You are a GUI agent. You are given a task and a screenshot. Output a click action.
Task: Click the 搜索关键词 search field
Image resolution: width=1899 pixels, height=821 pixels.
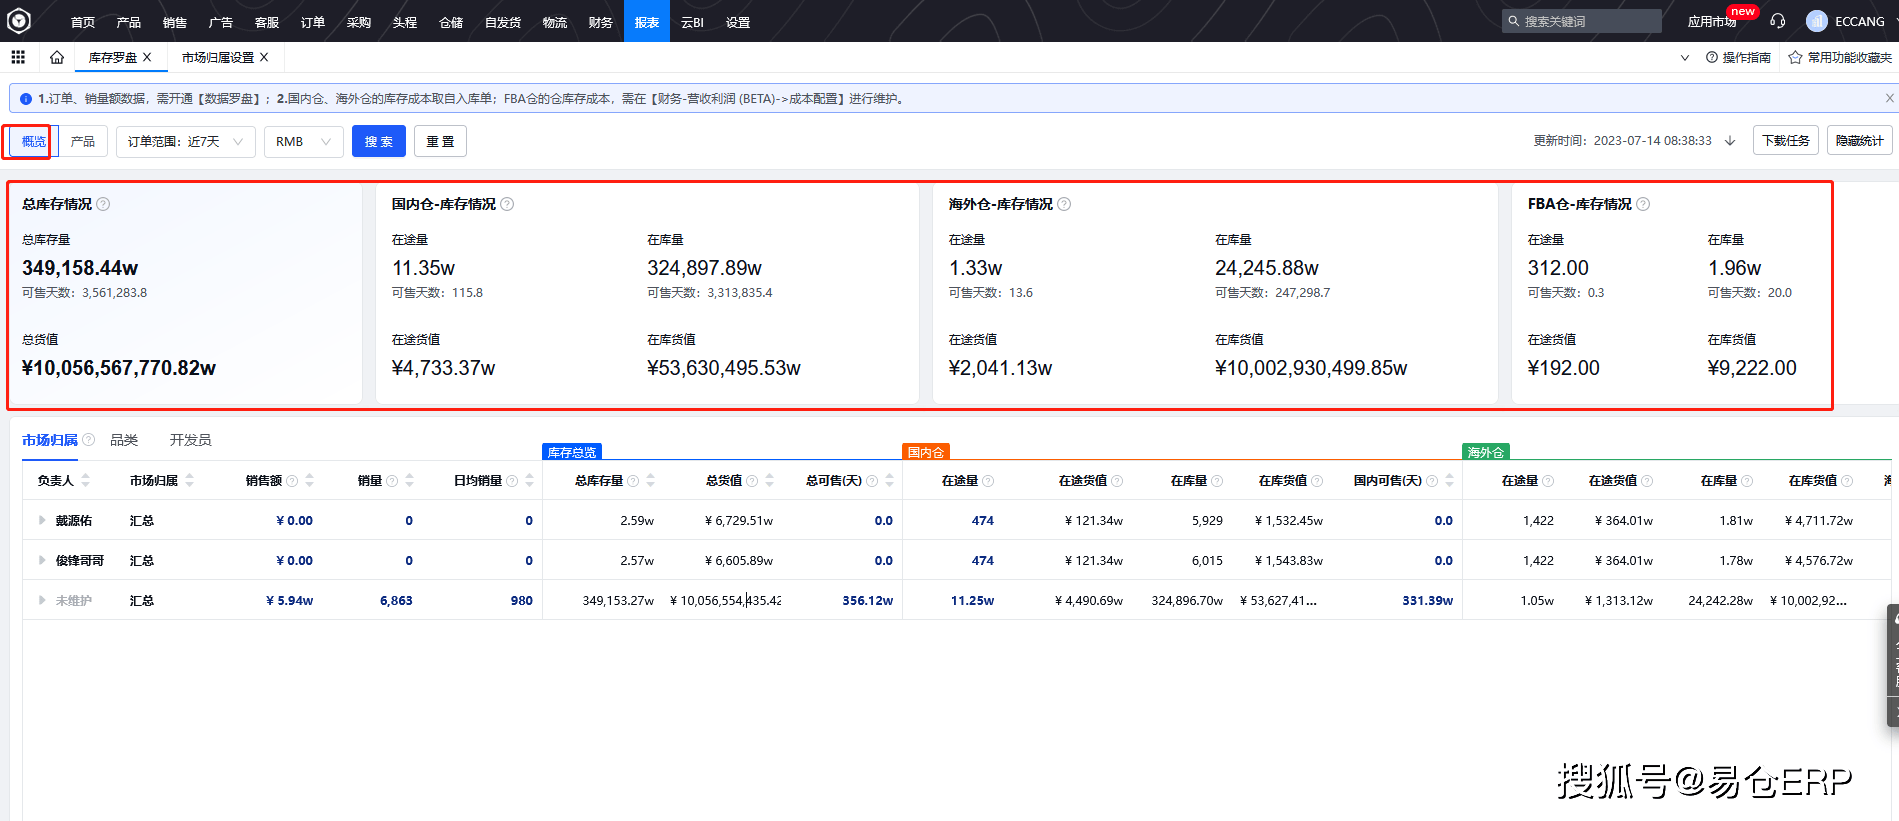tap(1582, 21)
